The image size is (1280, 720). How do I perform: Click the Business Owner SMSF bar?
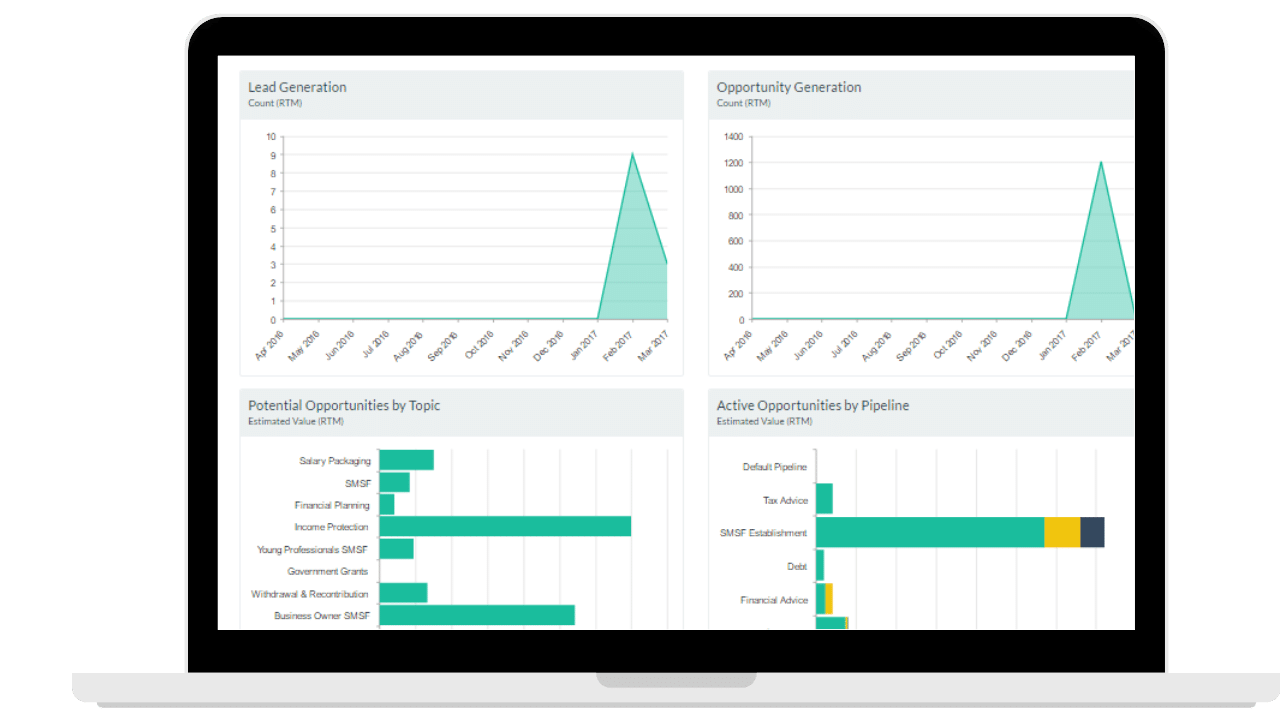[476, 615]
